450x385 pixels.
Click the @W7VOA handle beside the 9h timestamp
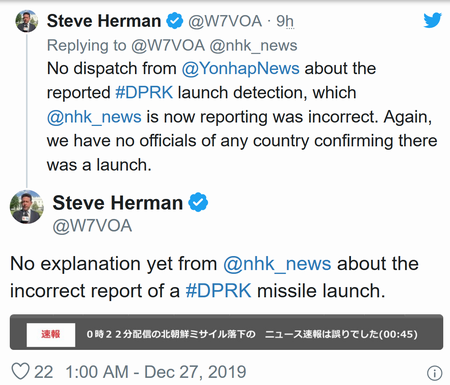tap(225, 21)
